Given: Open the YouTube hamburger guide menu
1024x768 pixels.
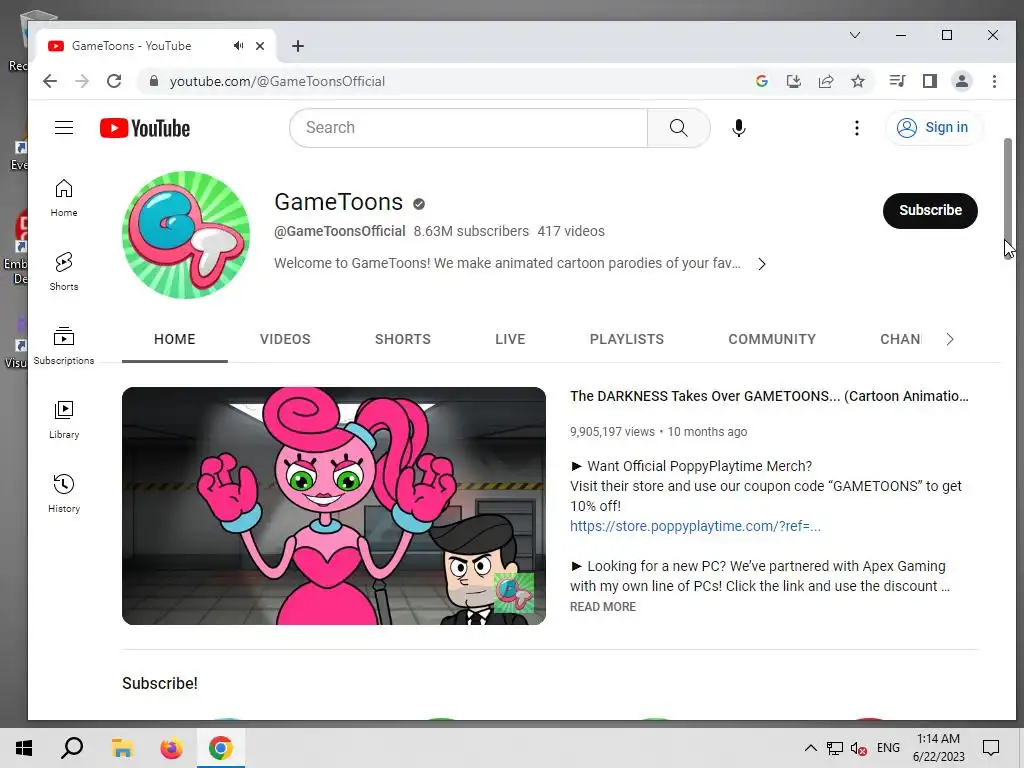Looking at the screenshot, I should (x=63, y=127).
